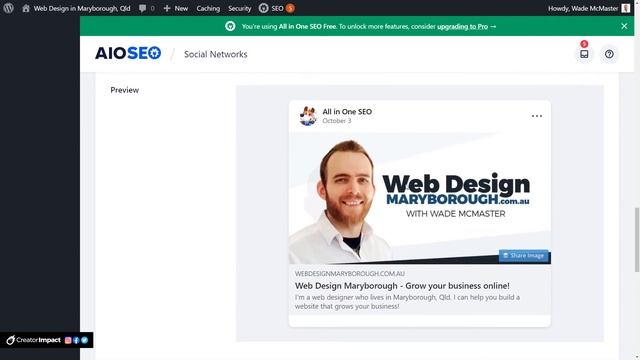640x360 pixels.
Task: Open the New content menu
Action: (176, 8)
